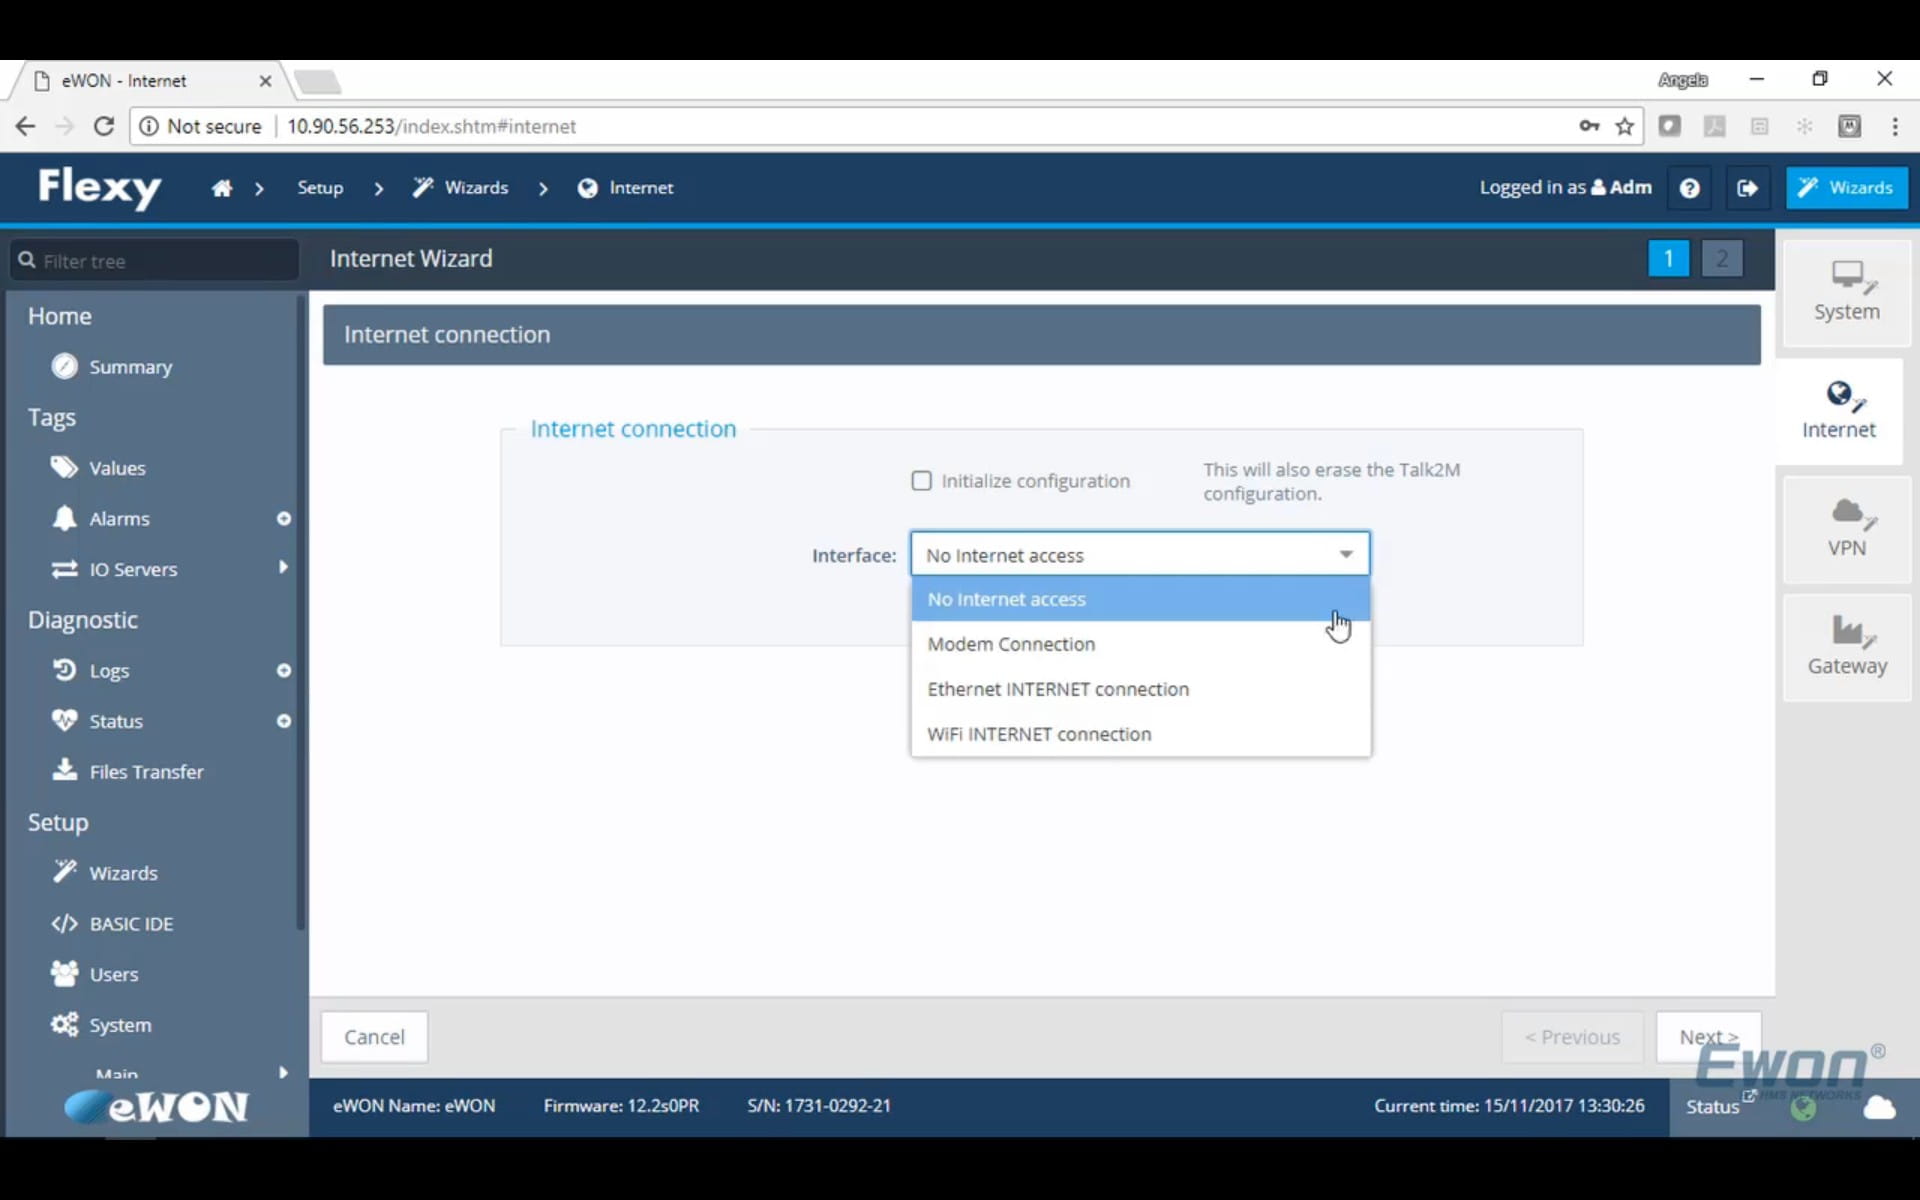Bookmark this page with star icon
This screenshot has height=1200, width=1920.
click(1624, 126)
